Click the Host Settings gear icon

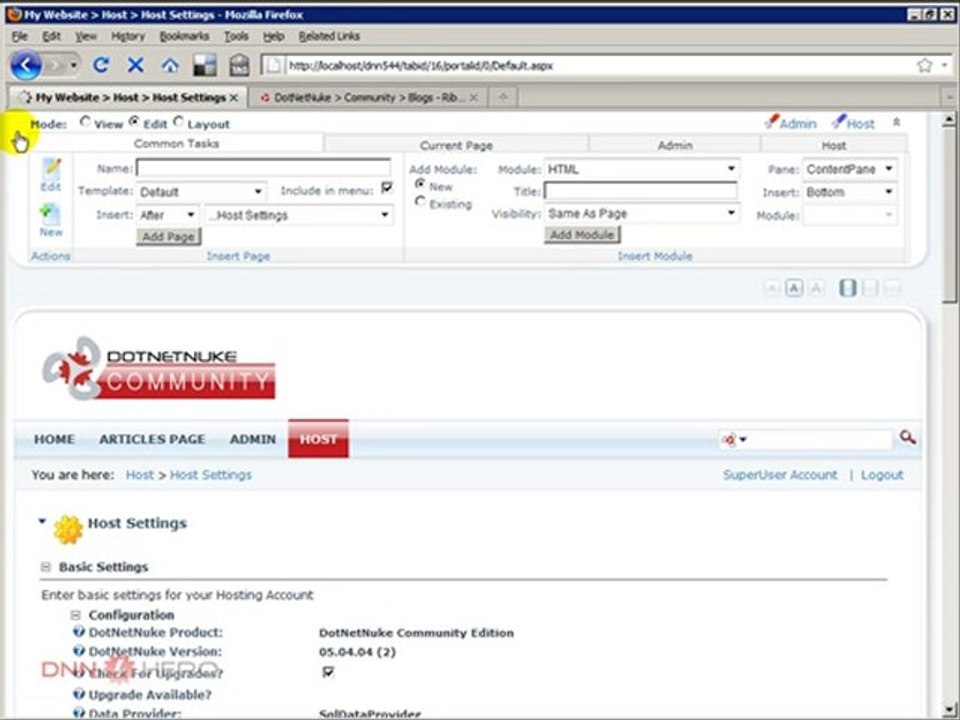68,530
